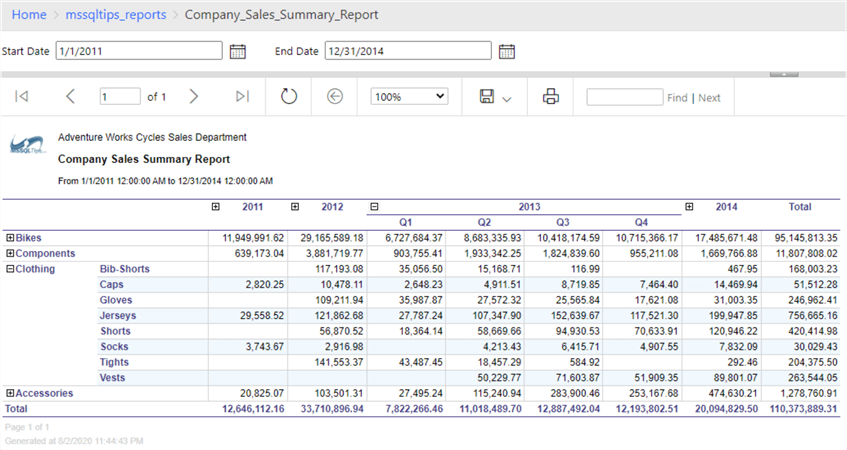Print the report
Image resolution: width=847 pixels, height=450 pixels.
coord(550,97)
